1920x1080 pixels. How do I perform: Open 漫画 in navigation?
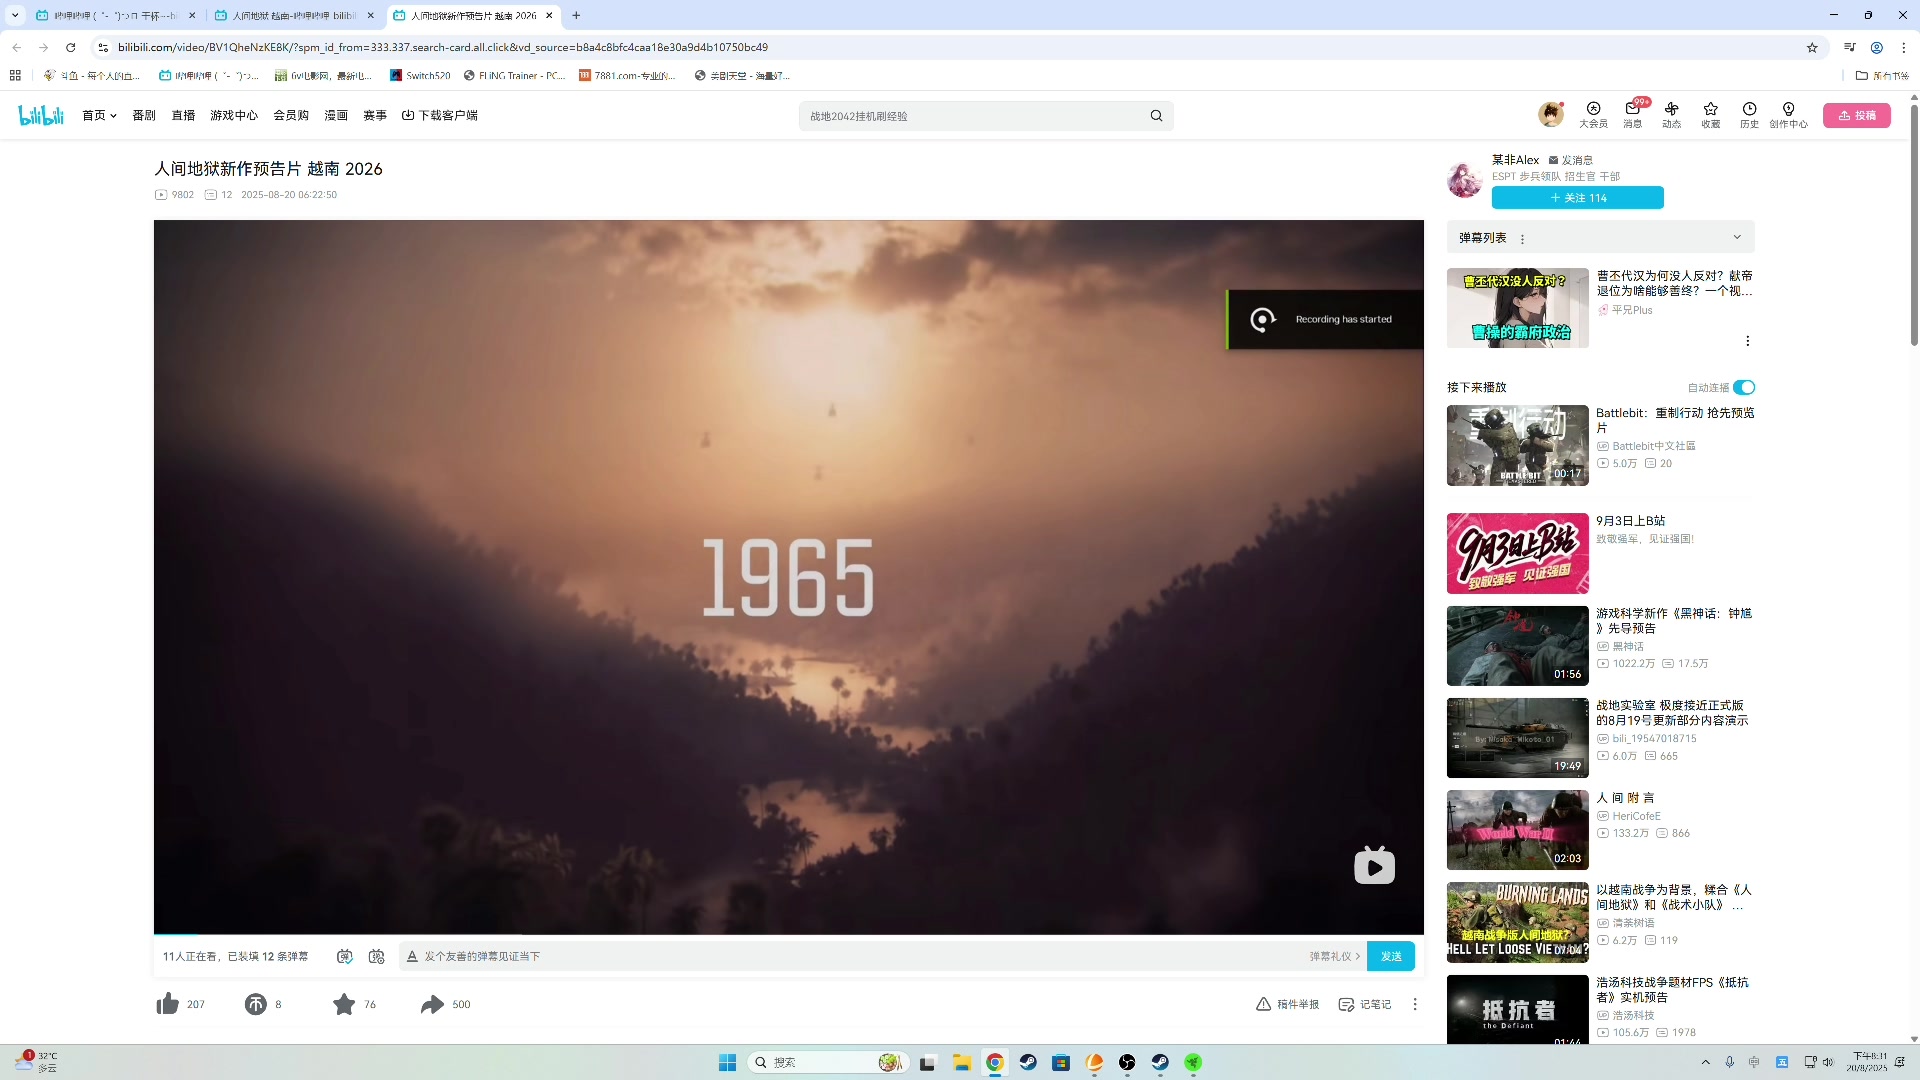336,116
